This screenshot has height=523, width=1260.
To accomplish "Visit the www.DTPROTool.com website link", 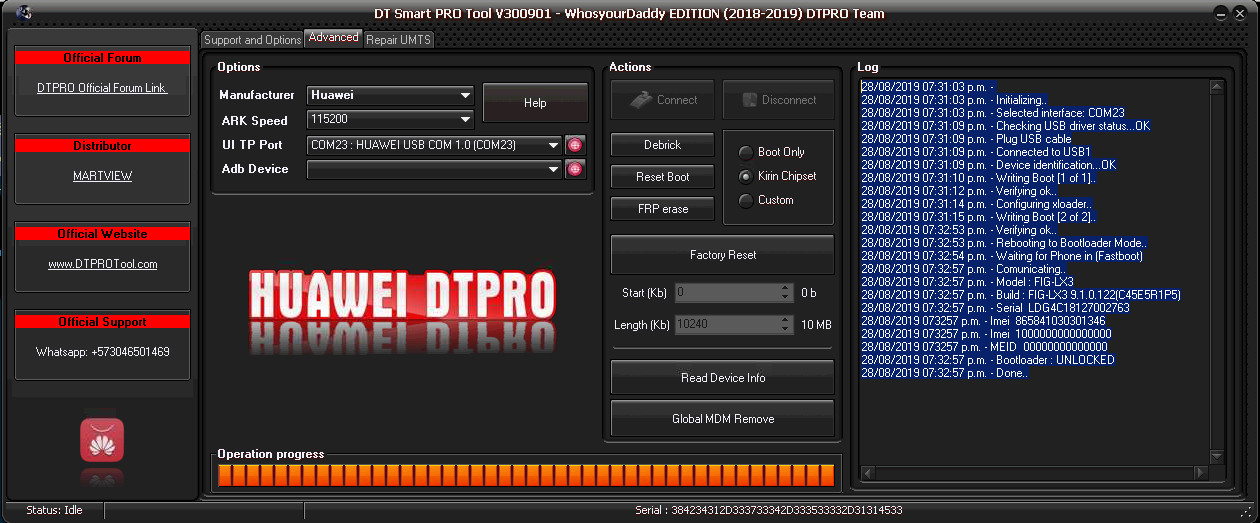I will (102, 264).
